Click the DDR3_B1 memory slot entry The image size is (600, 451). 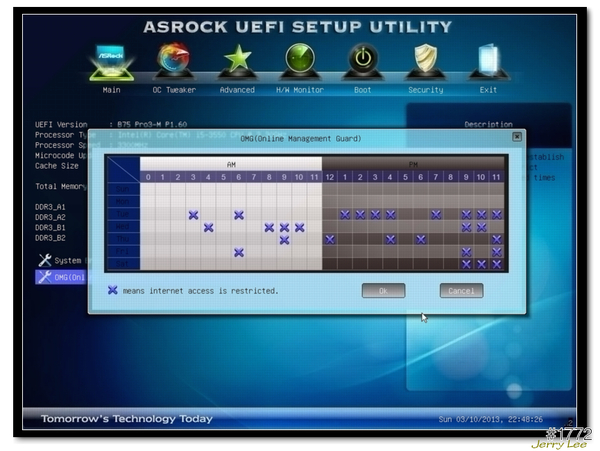[50, 228]
